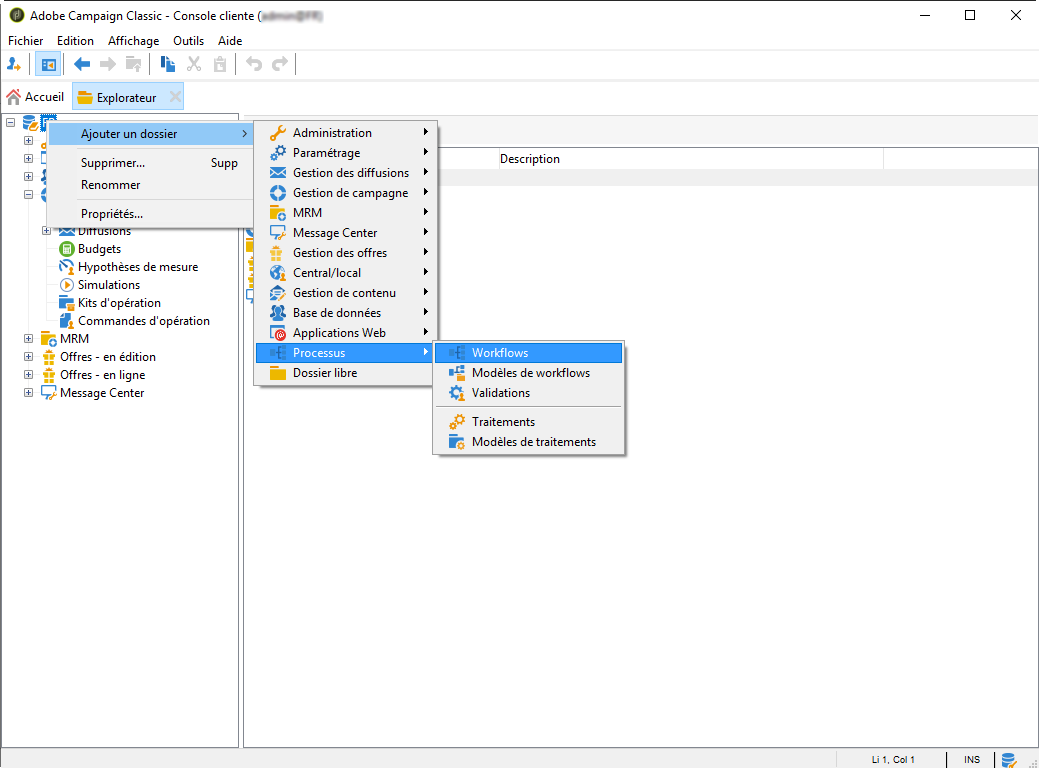Expand the Offres - en édition node
The width and height of the screenshot is (1039, 768).
28,357
